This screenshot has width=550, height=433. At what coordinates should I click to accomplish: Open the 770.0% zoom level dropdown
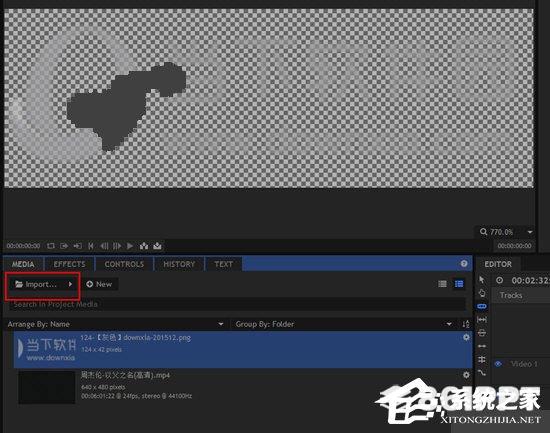[505, 232]
